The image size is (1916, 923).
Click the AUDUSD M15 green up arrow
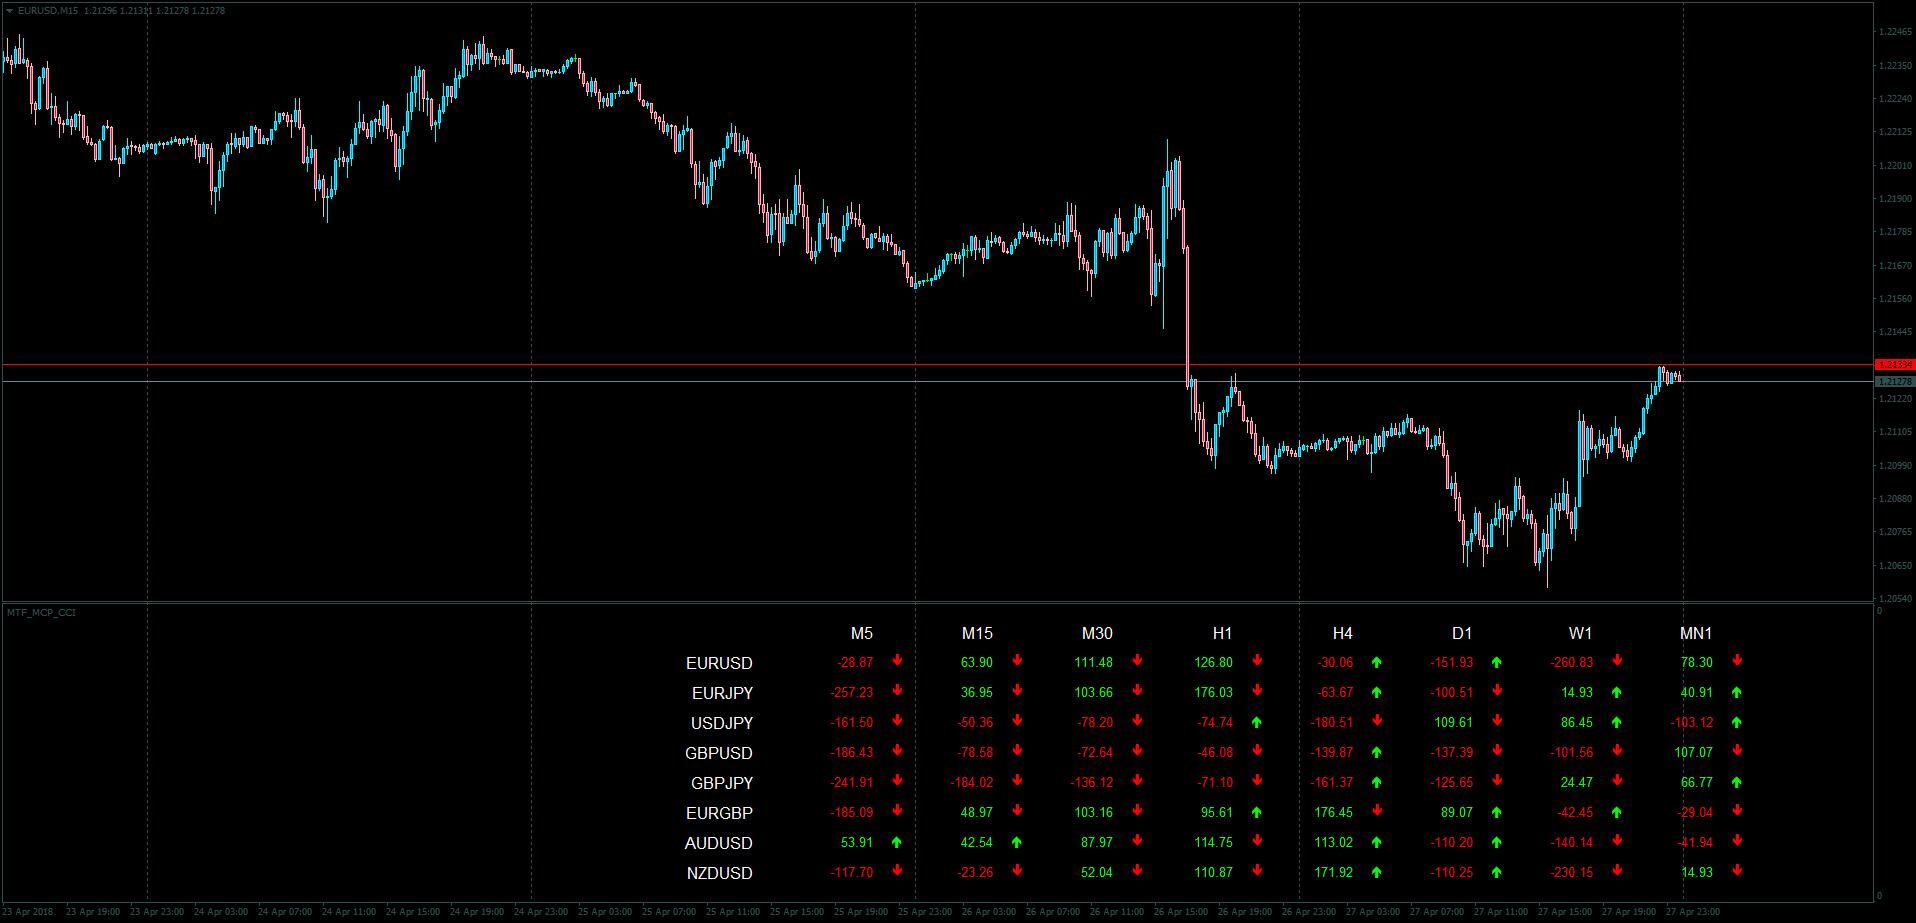pos(1017,842)
